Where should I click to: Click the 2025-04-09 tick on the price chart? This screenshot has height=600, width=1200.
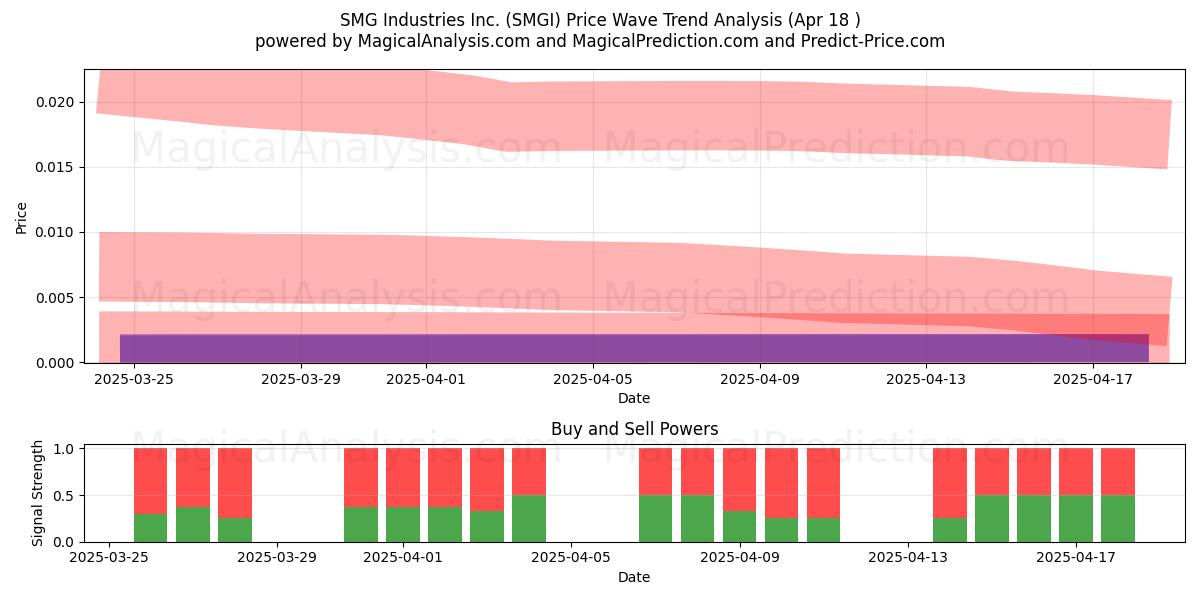point(760,379)
